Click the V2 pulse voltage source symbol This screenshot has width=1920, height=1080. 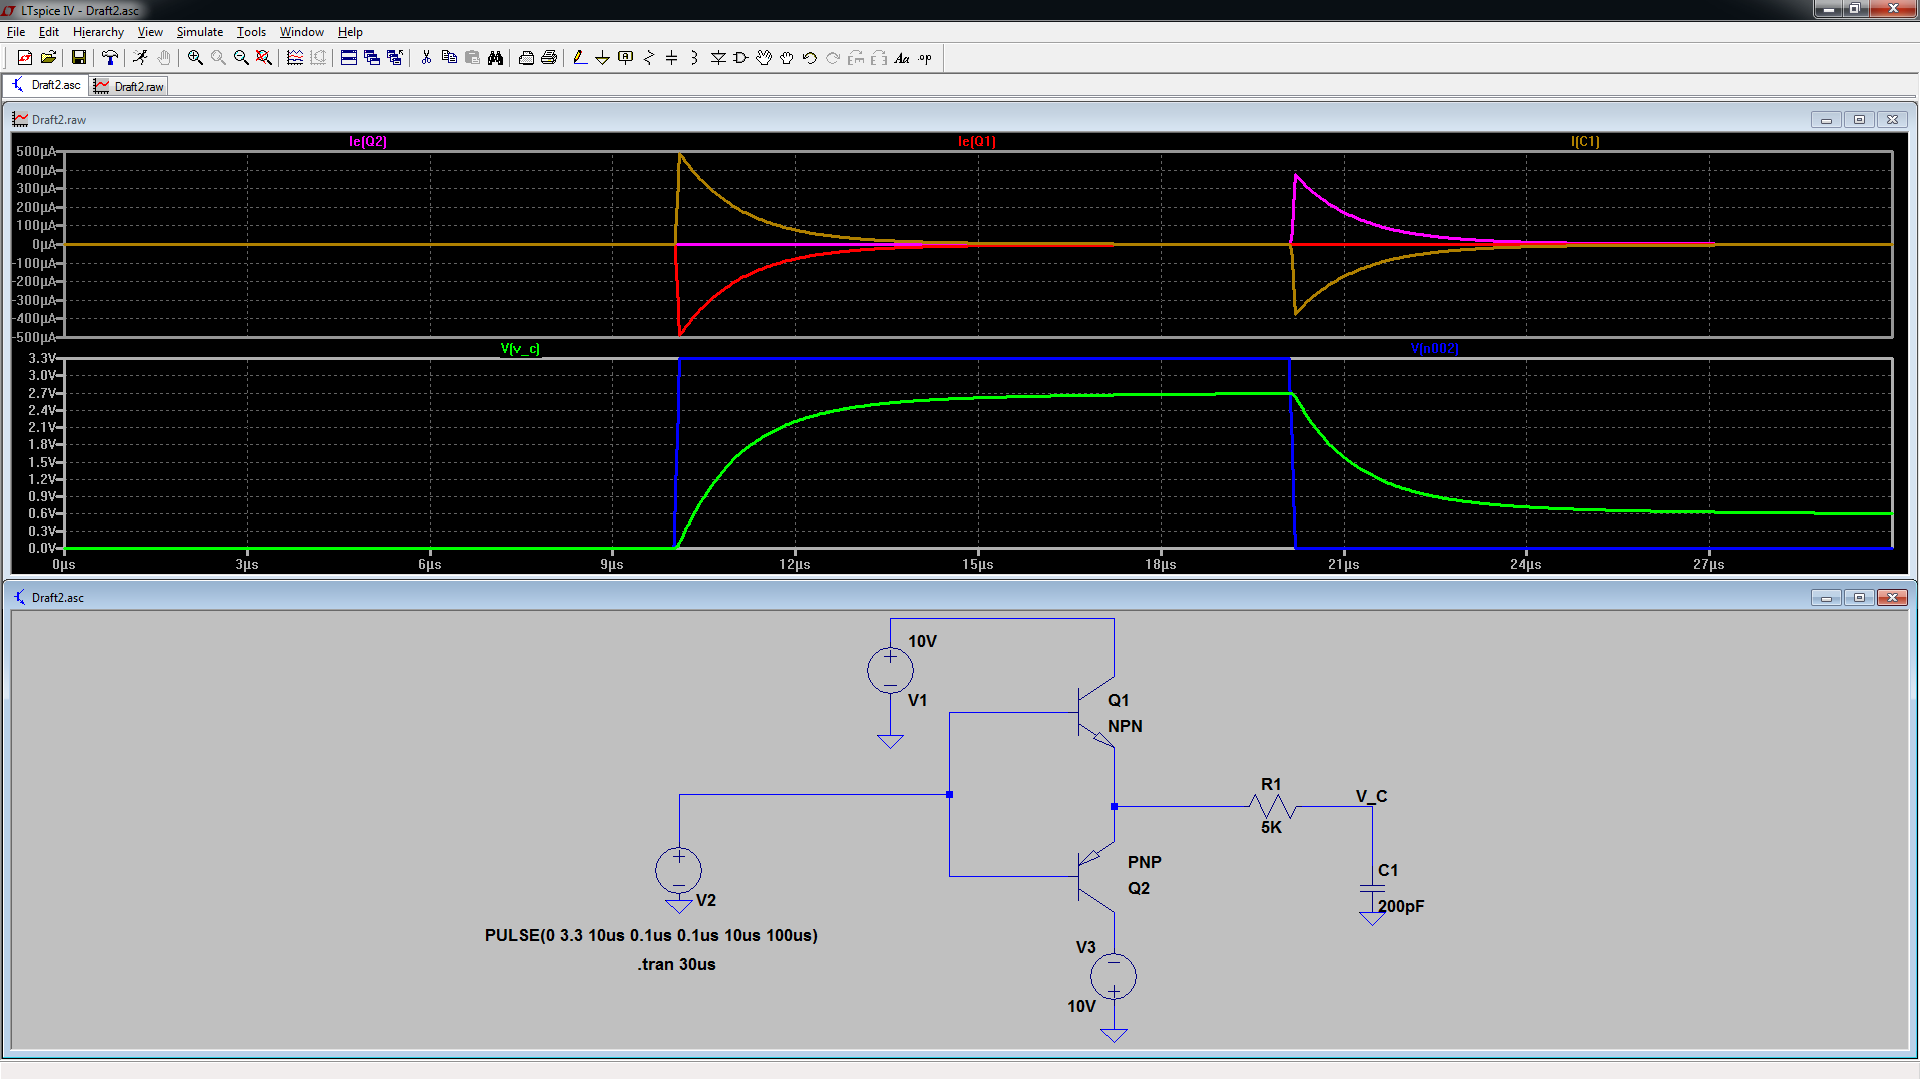pyautogui.click(x=678, y=870)
